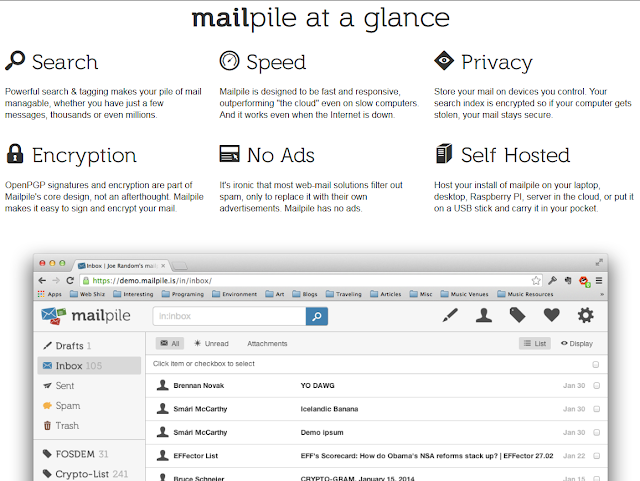The height and width of the screenshot is (481, 640).
Task: Click the browser address bar URL
Action: 152,281
